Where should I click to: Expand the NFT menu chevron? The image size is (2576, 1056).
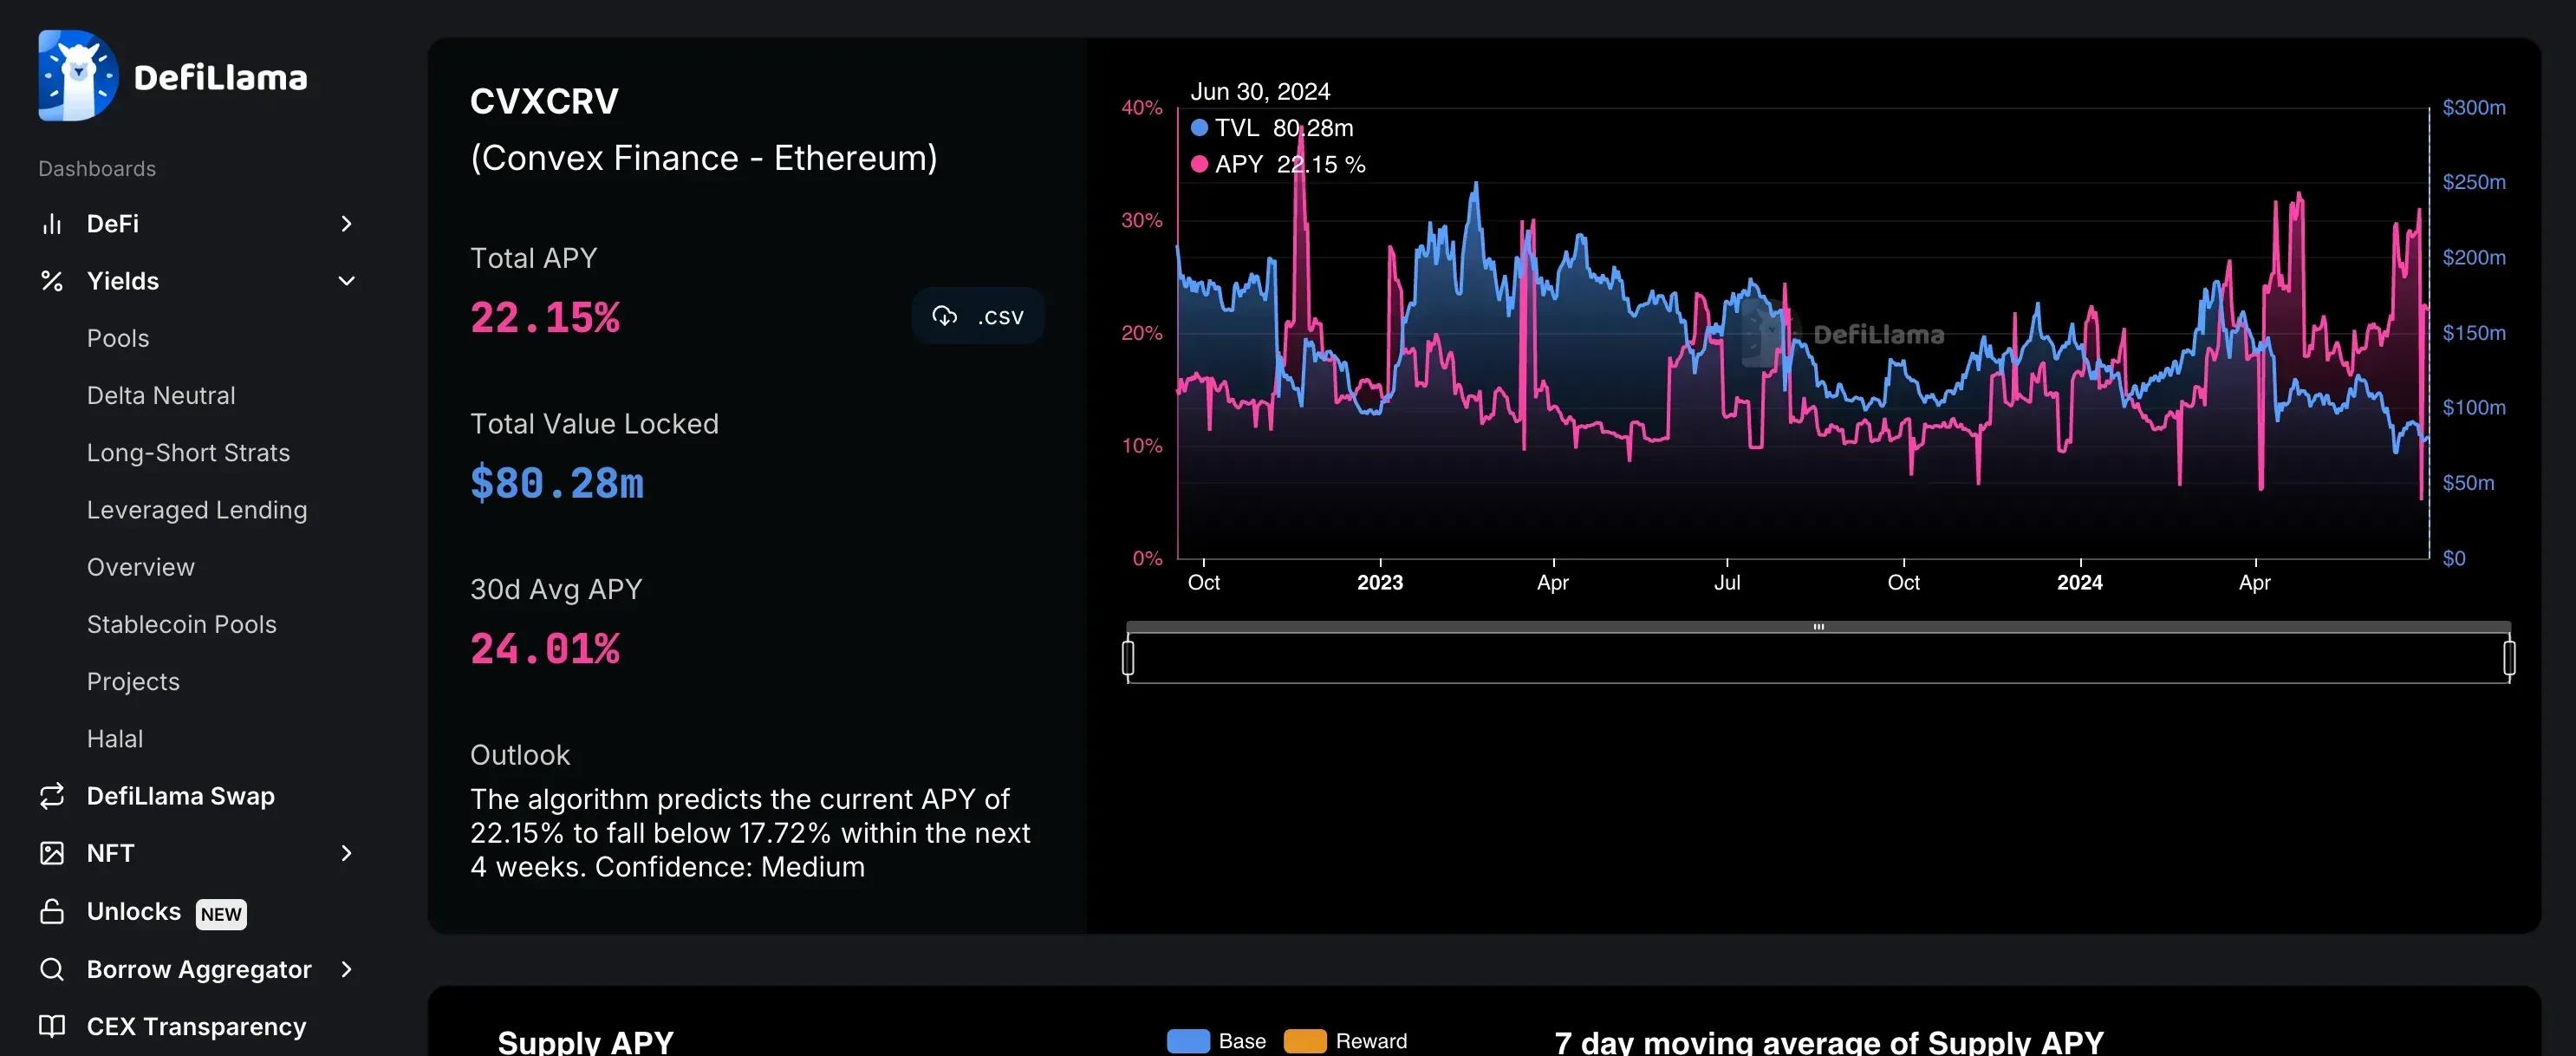(x=346, y=853)
